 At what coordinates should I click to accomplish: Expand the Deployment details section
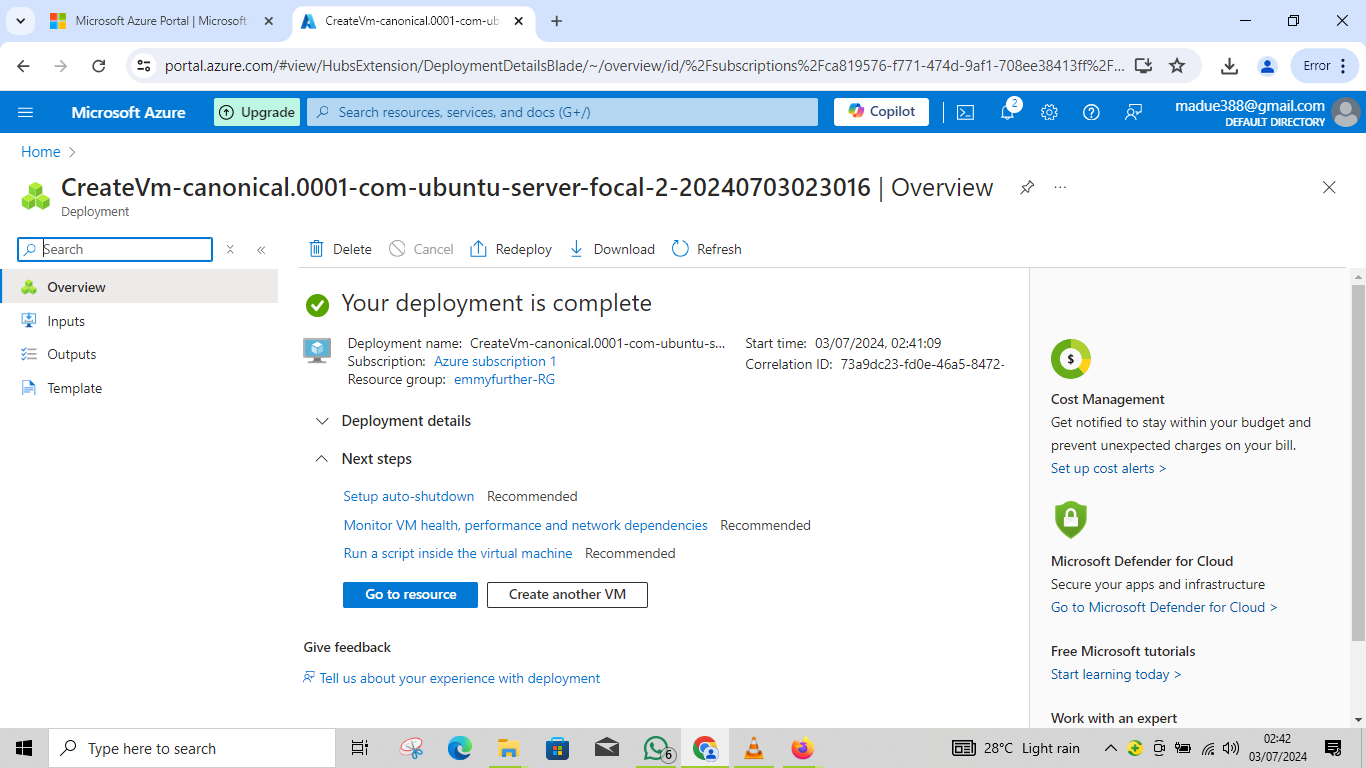coord(393,421)
